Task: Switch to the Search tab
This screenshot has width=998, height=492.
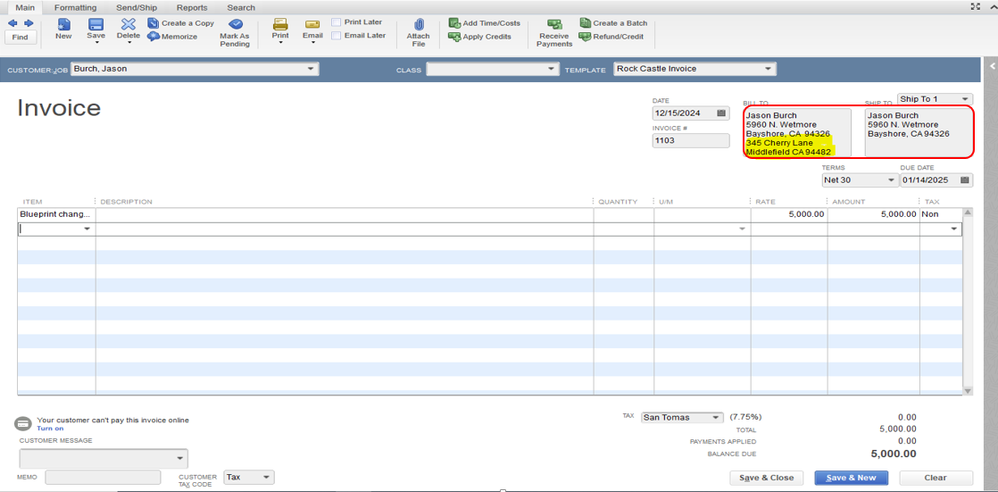Action: (x=241, y=8)
